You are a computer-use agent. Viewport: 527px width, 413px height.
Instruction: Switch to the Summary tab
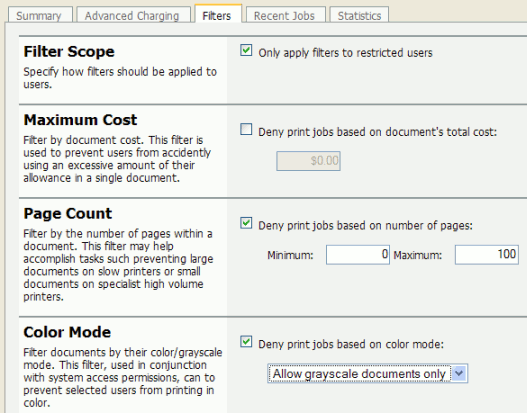[40, 15]
